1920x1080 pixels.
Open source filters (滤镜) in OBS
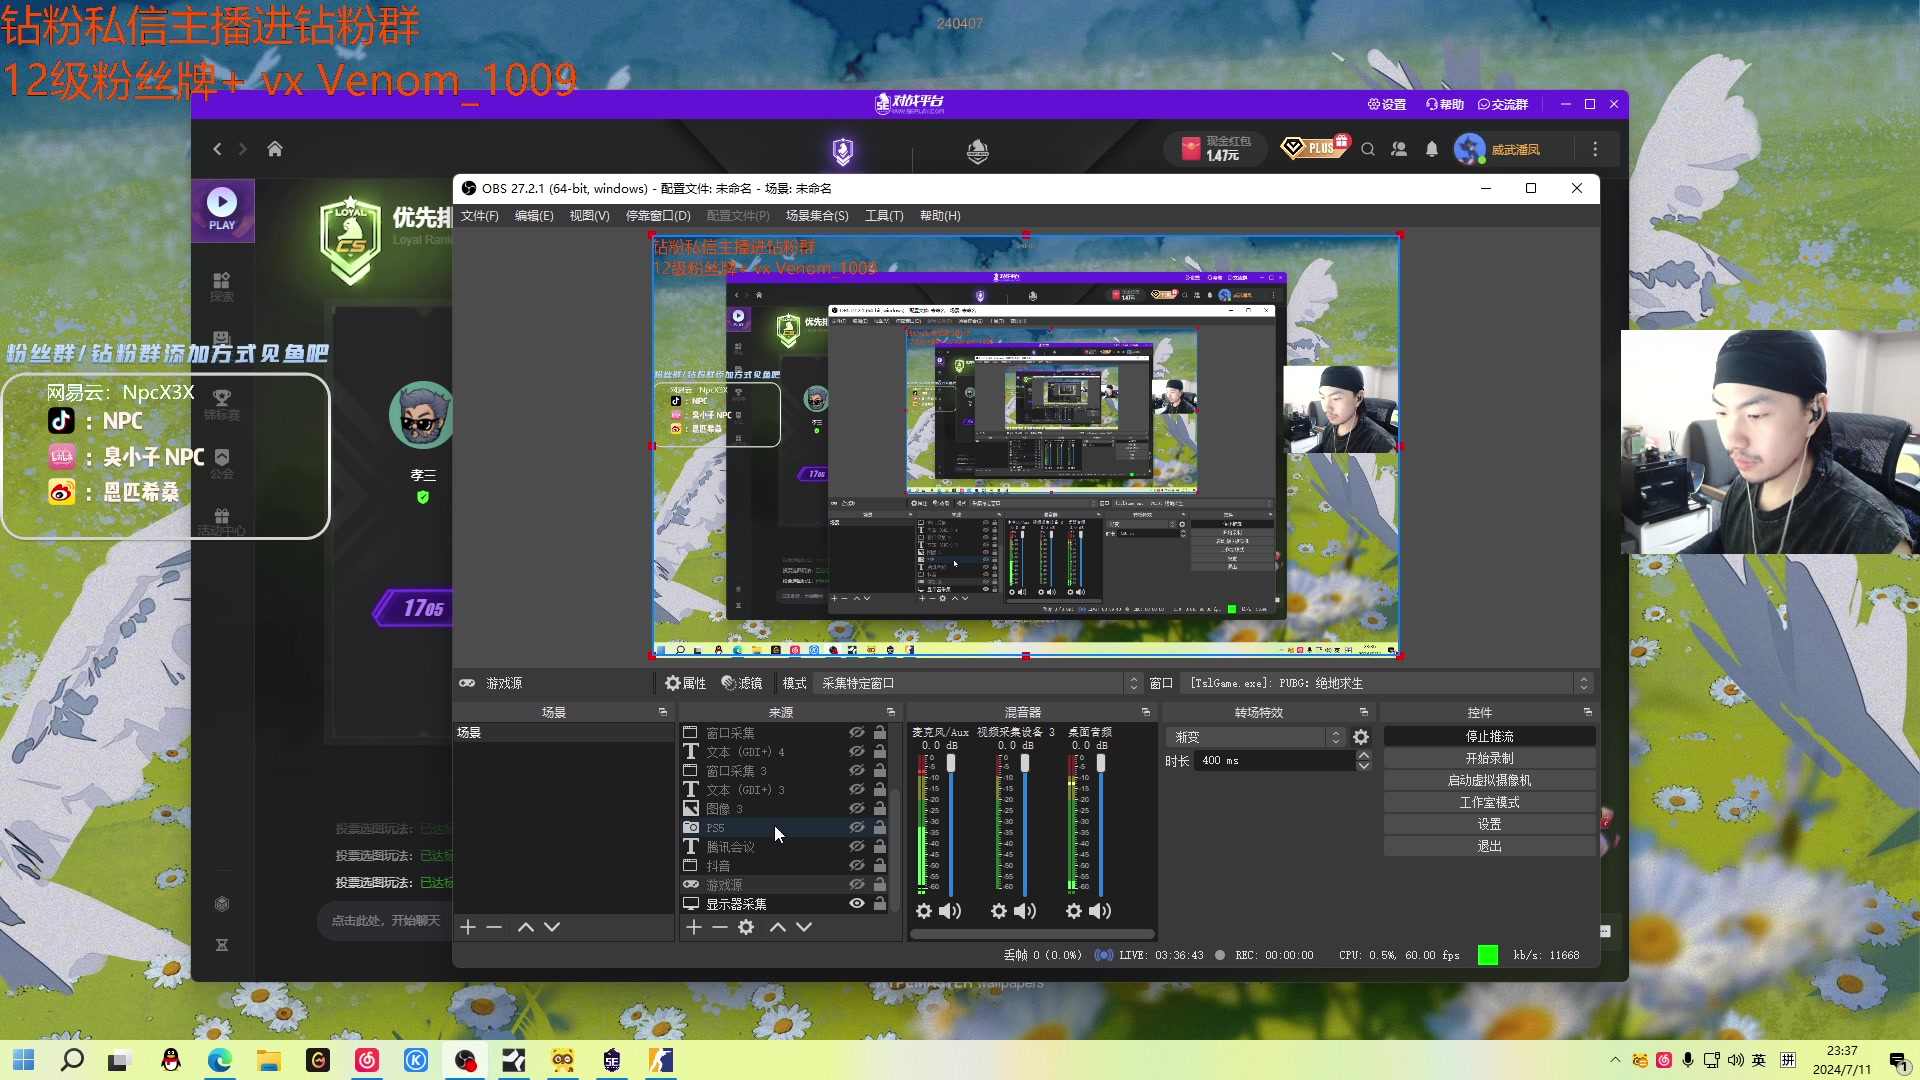pyautogui.click(x=742, y=683)
